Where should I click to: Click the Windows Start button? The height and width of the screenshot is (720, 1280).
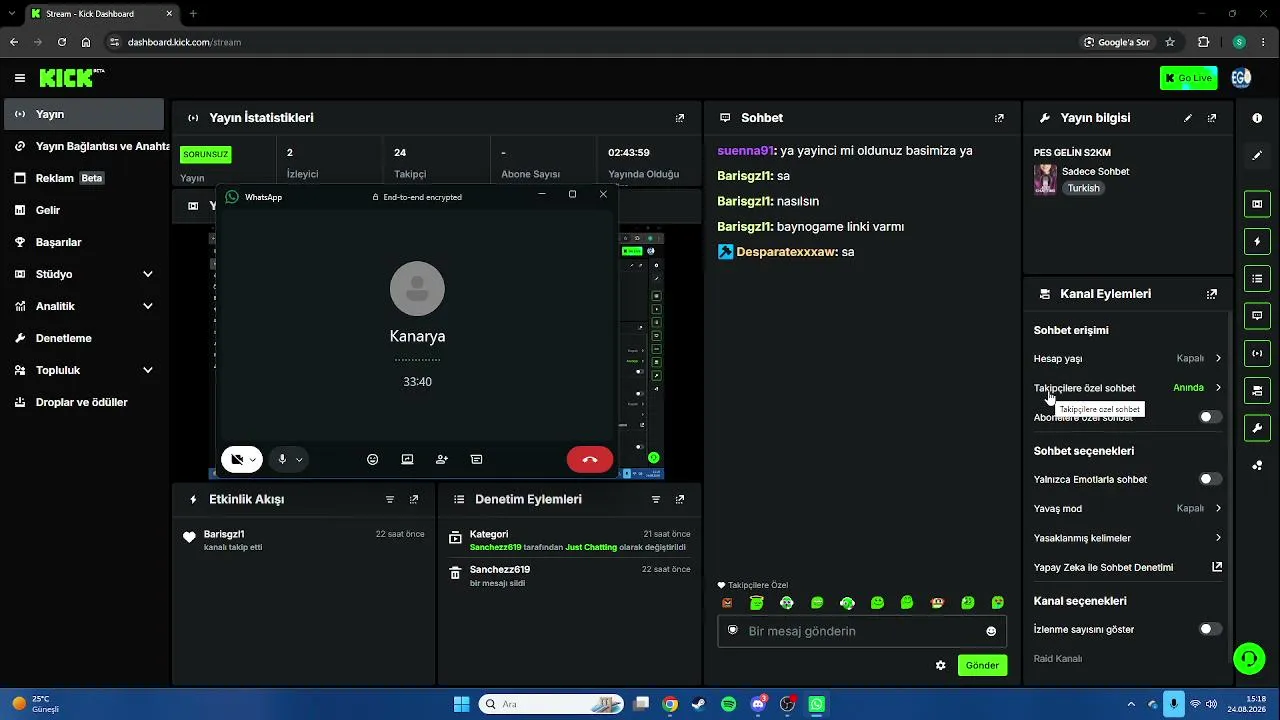(x=461, y=704)
